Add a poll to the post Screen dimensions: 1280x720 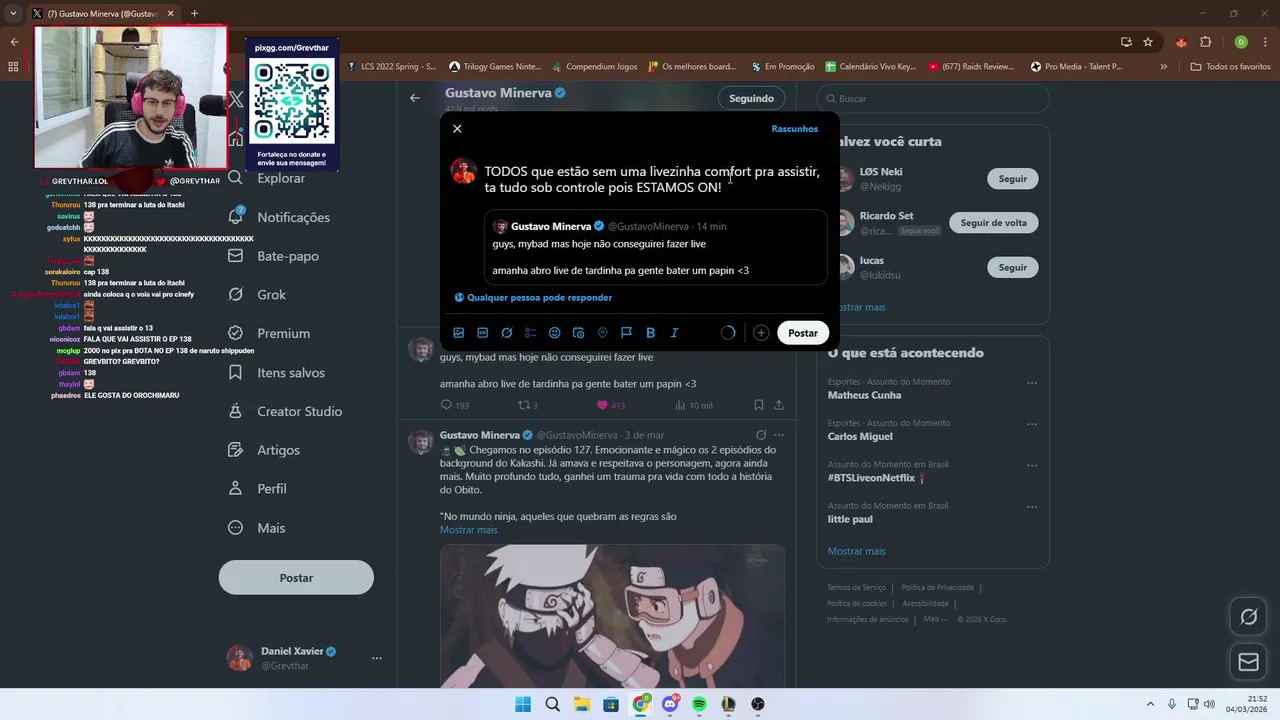pos(531,333)
